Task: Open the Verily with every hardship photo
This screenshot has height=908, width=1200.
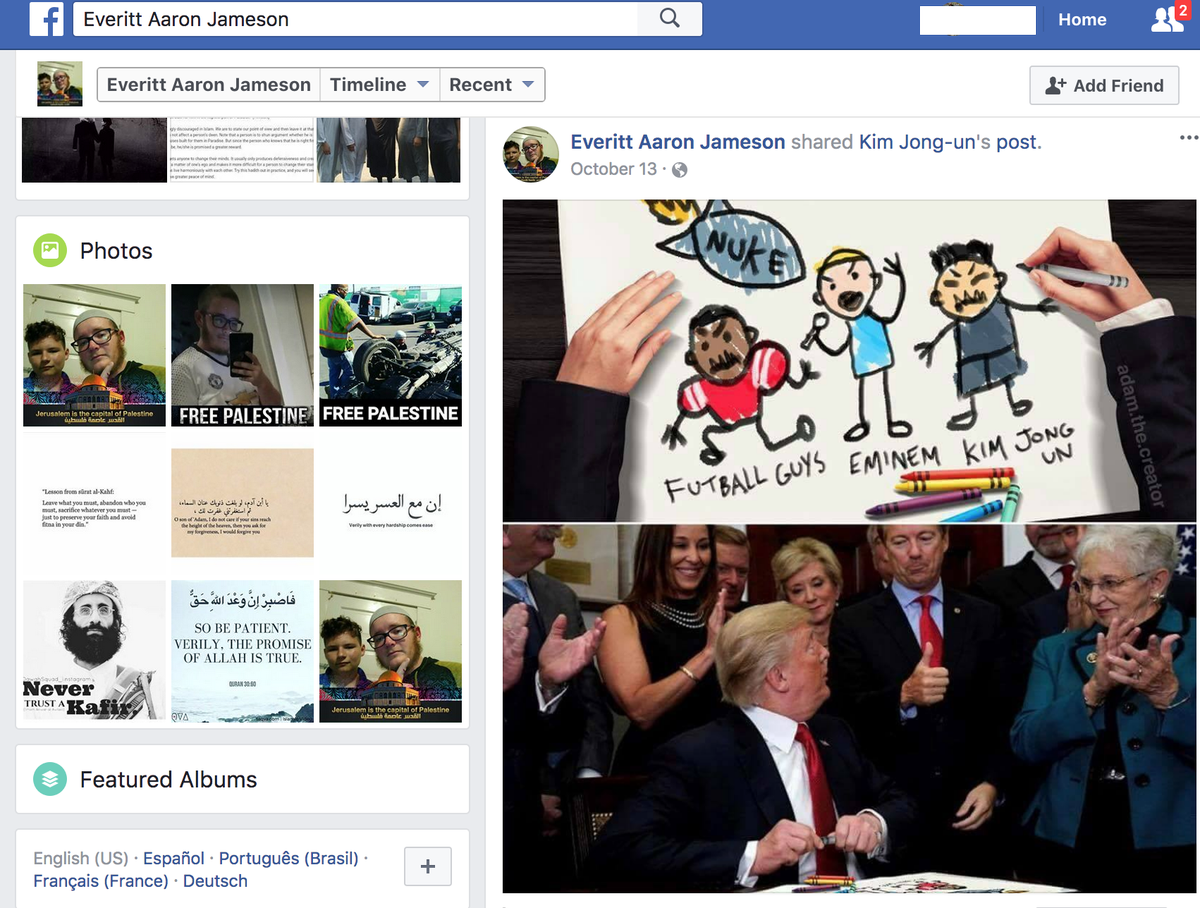Action: tap(390, 503)
